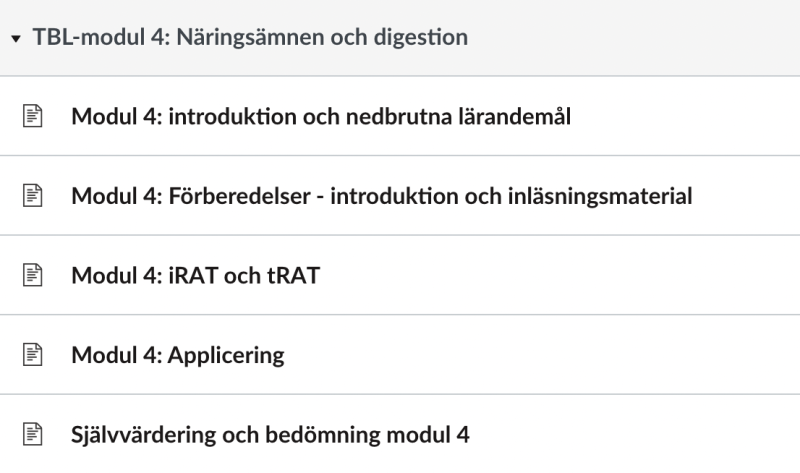Click the page icon beside introduktion och nedbrutna lärandemål

(x=33, y=116)
